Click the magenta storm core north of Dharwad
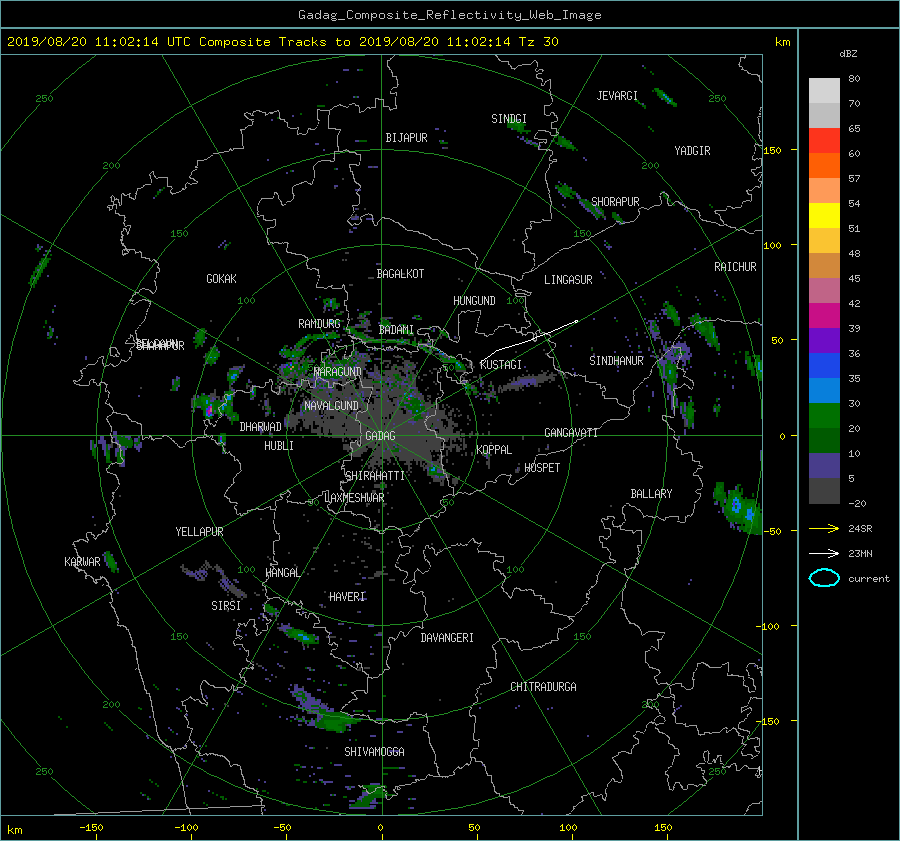This screenshot has height=841, width=900. tap(210, 410)
